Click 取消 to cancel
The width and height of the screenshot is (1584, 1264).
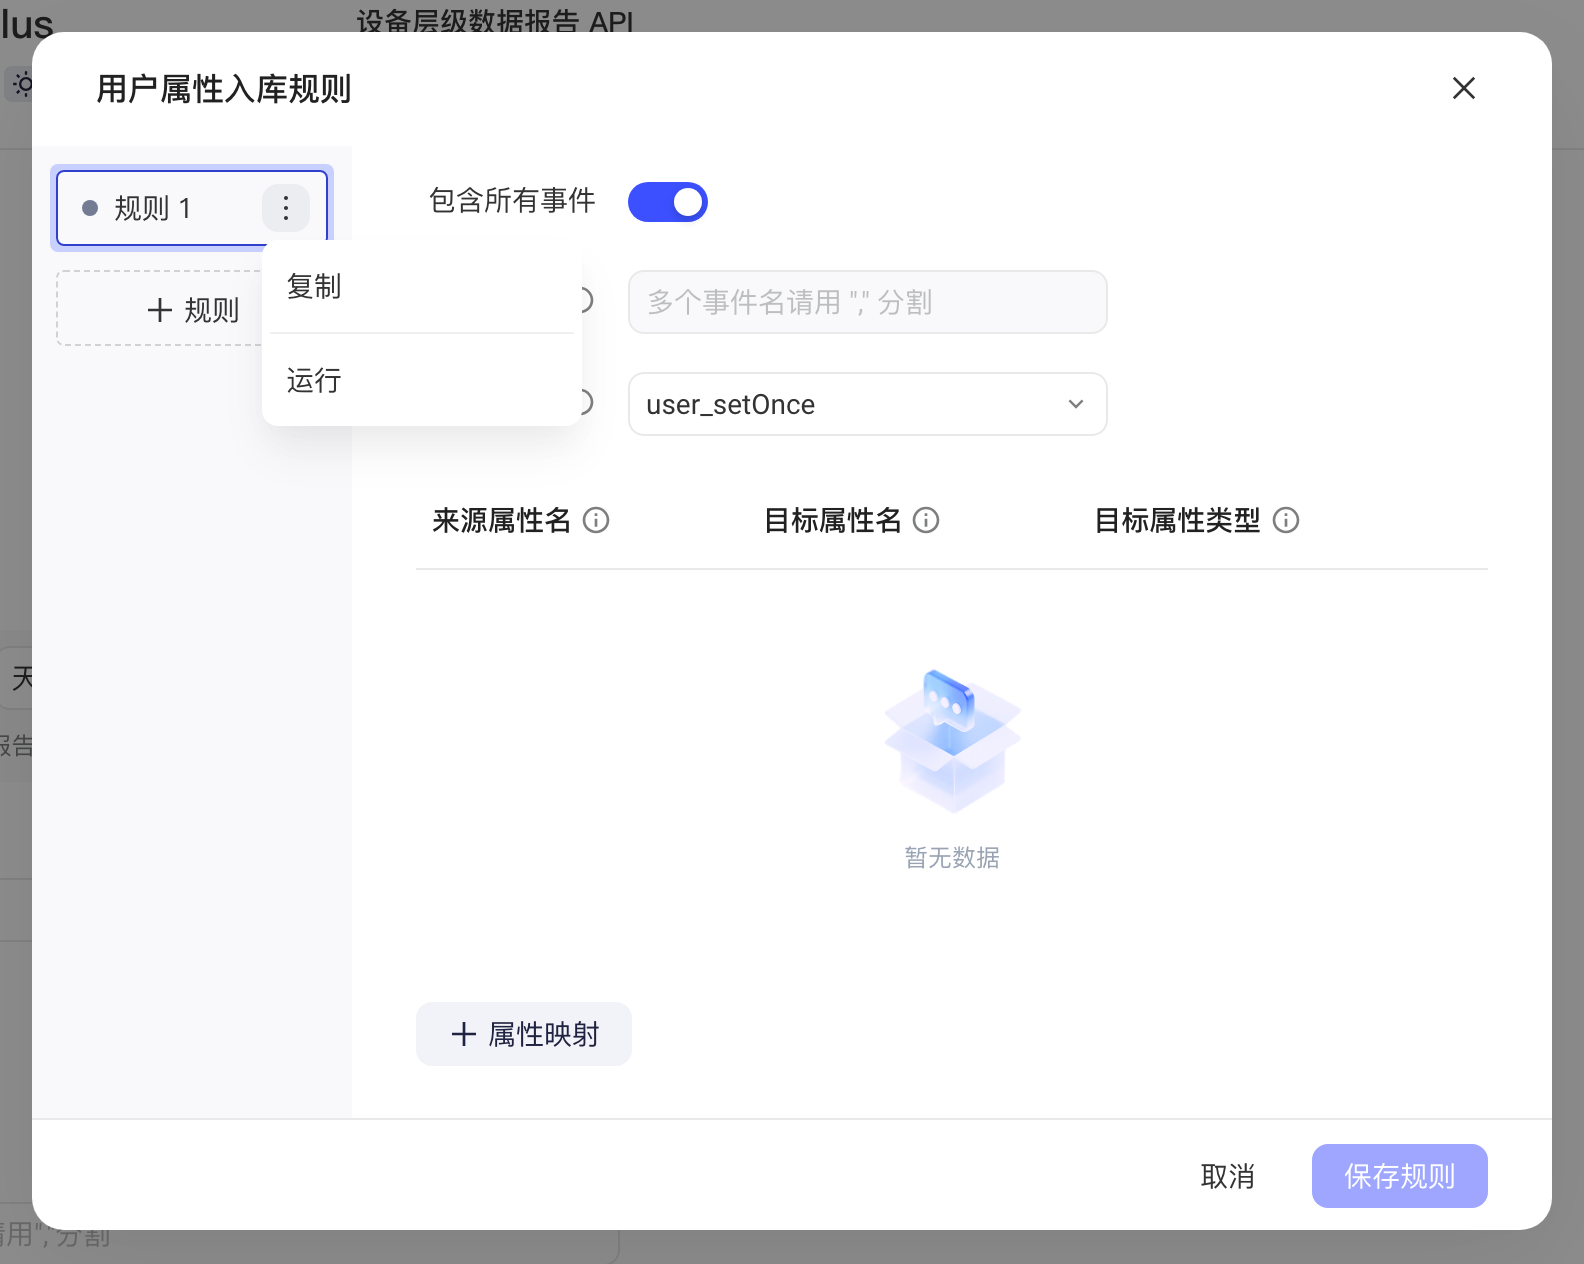tap(1228, 1176)
